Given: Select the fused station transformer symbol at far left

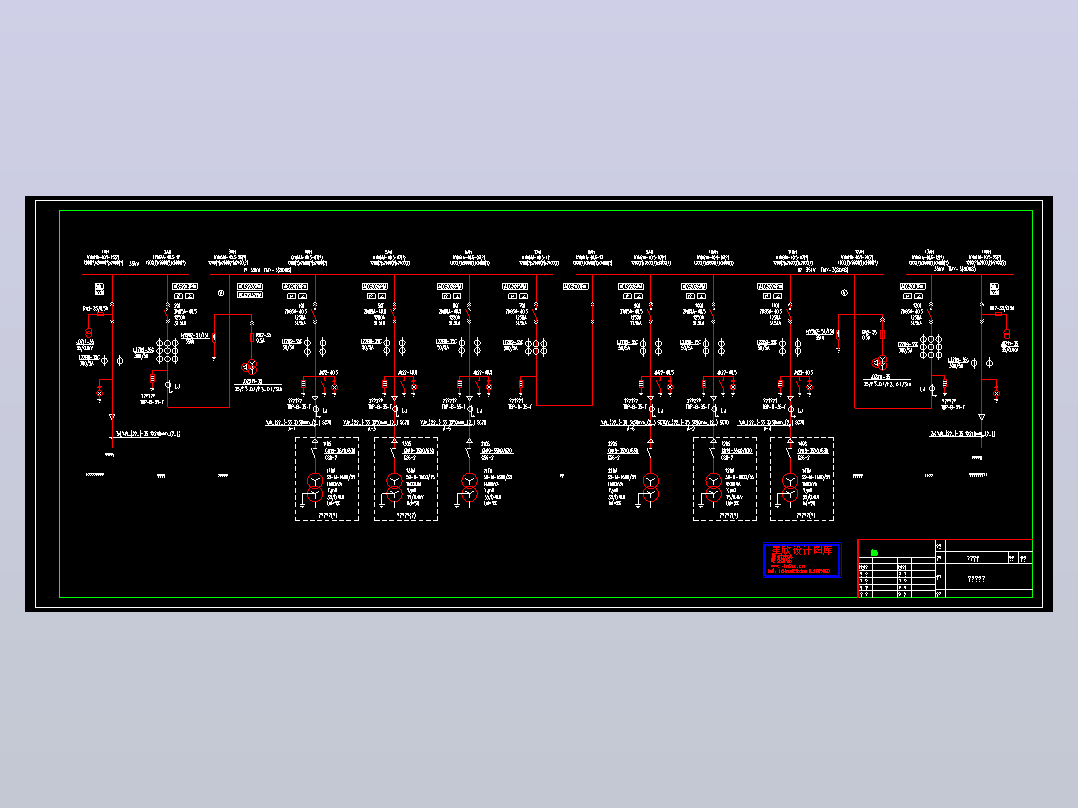Looking at the screenshot, I should click(x=88, y=332).
